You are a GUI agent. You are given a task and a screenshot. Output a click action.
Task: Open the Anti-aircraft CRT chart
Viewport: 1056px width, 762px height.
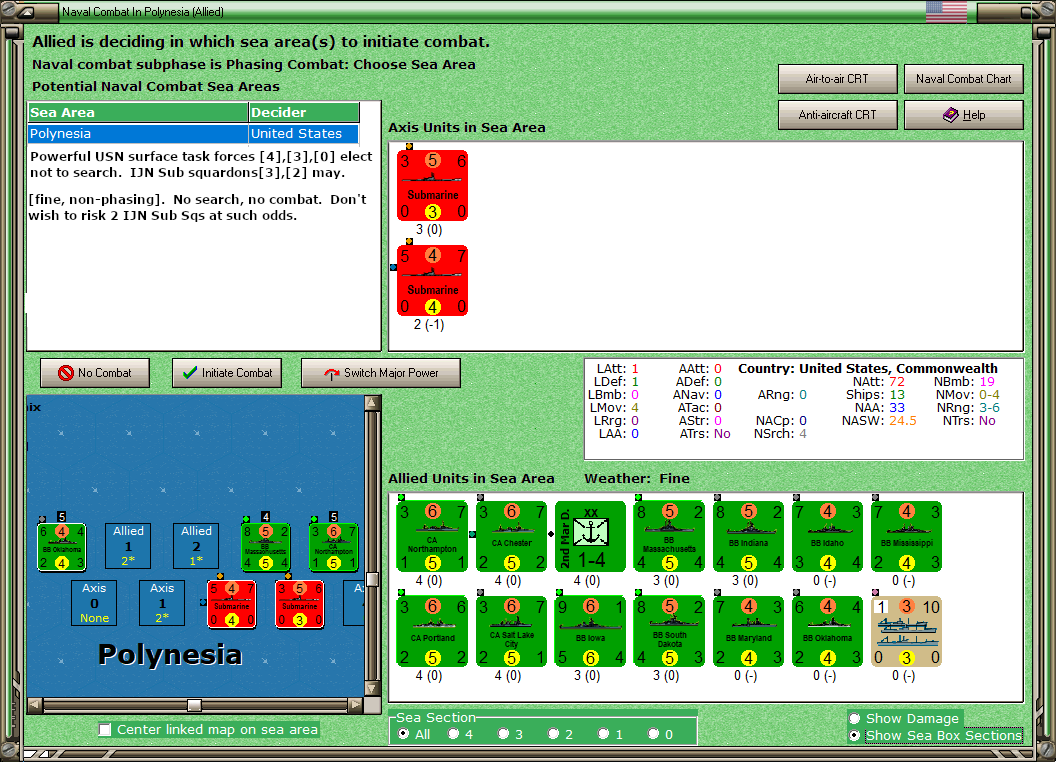tap(838, 115)
